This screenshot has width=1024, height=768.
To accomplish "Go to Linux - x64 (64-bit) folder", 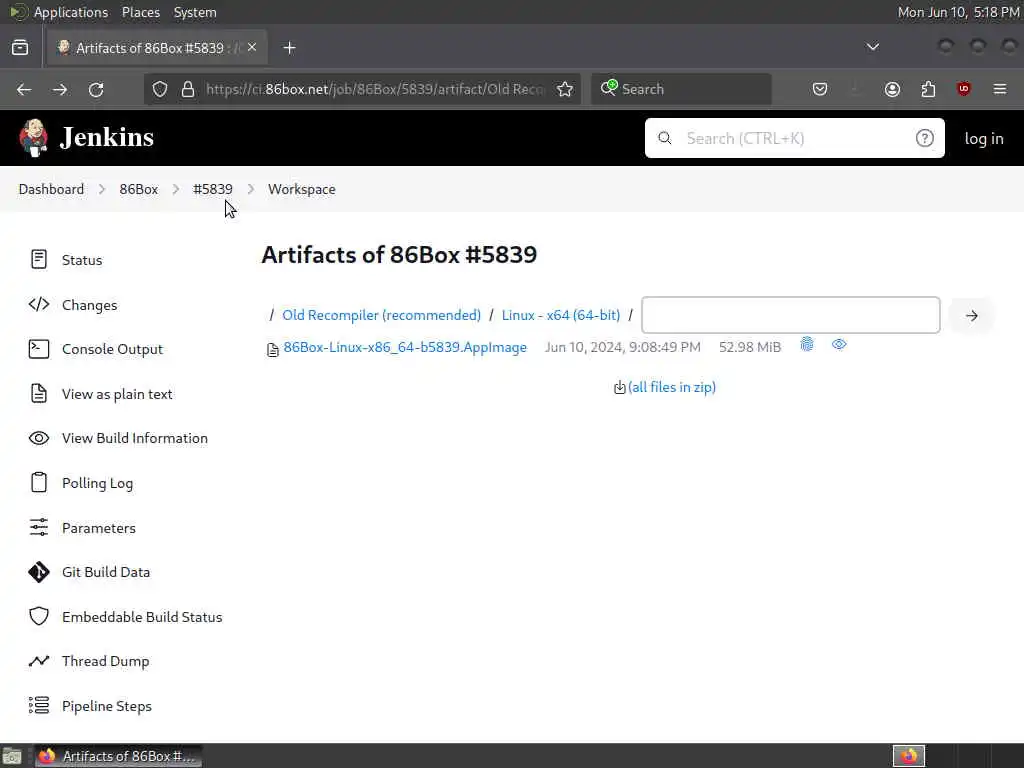I will tap(561, 315).
